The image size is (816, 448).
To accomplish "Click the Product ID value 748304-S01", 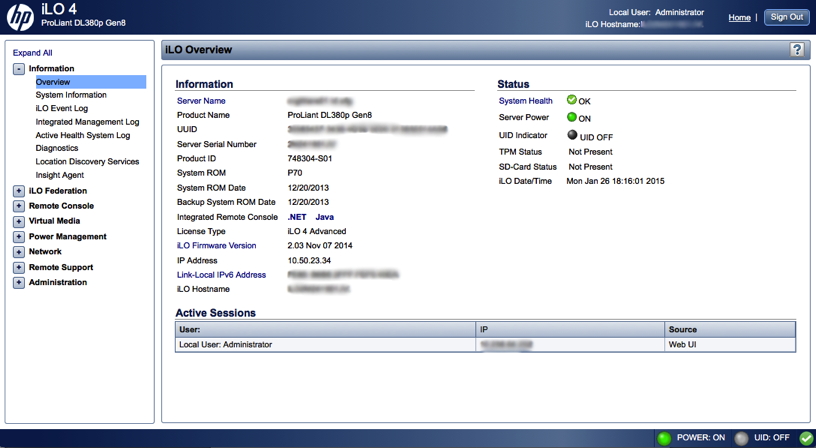I will [x=310, y=159].
